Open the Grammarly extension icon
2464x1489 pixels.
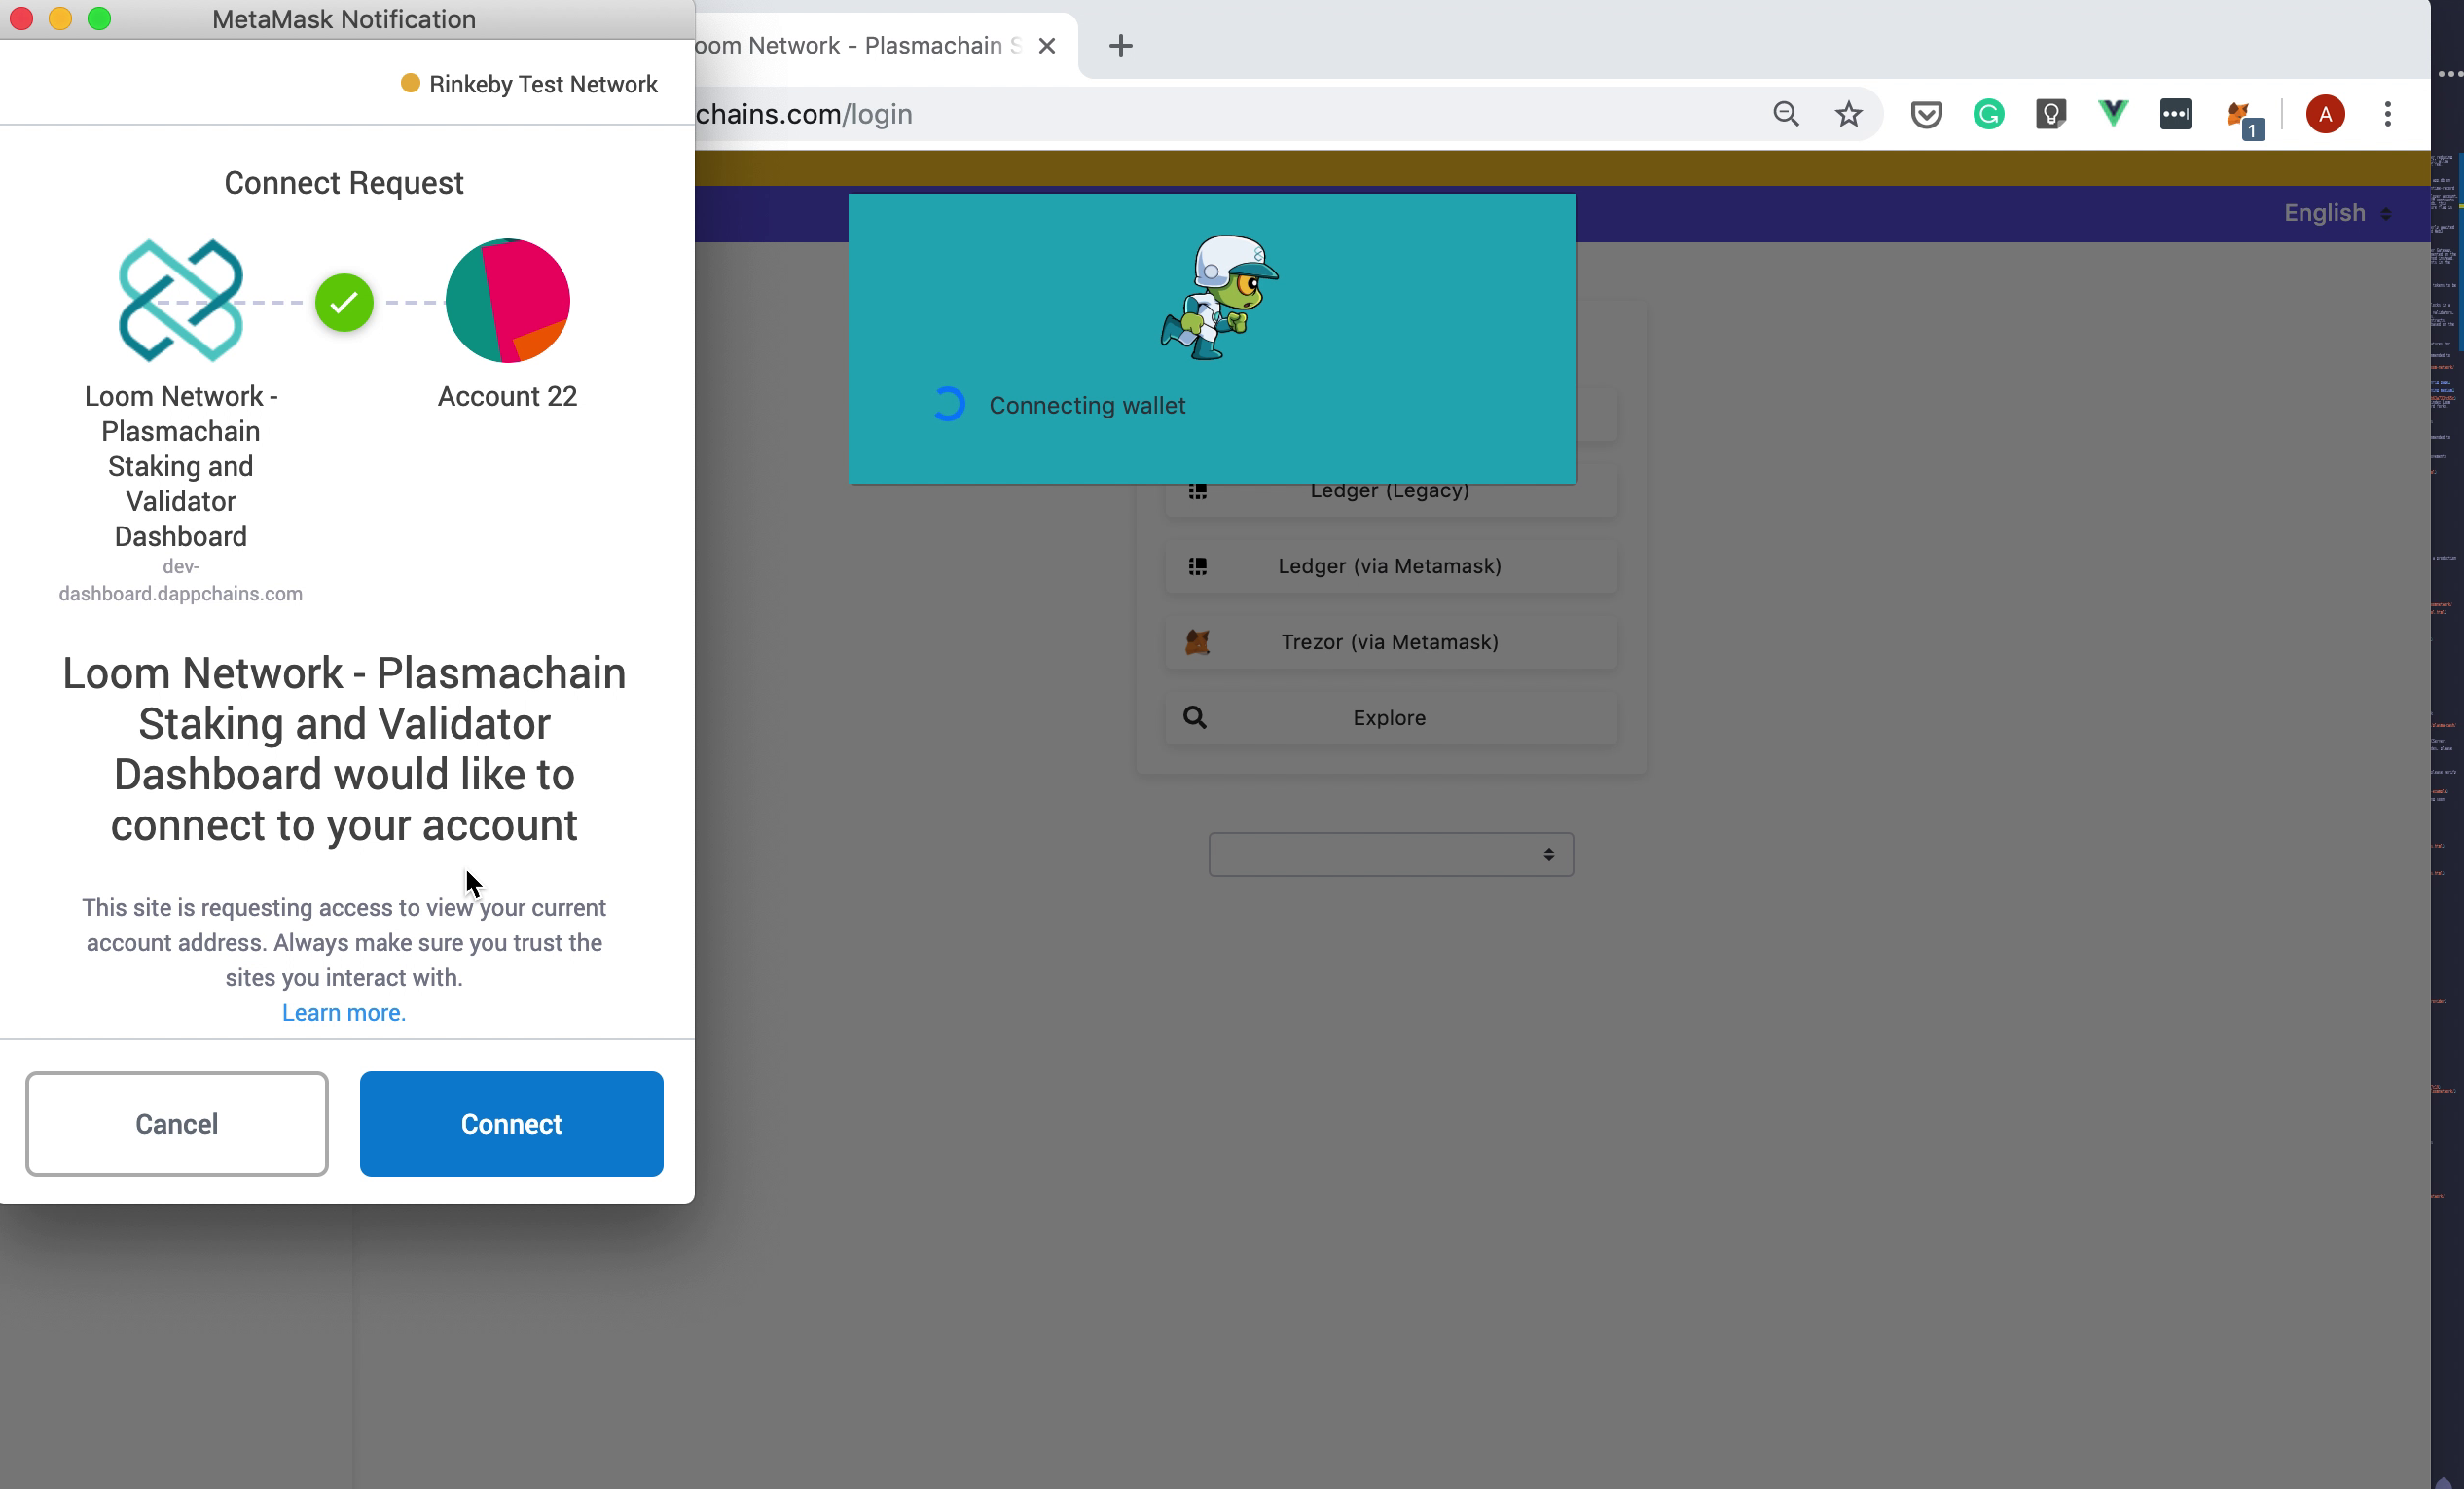1989,114
